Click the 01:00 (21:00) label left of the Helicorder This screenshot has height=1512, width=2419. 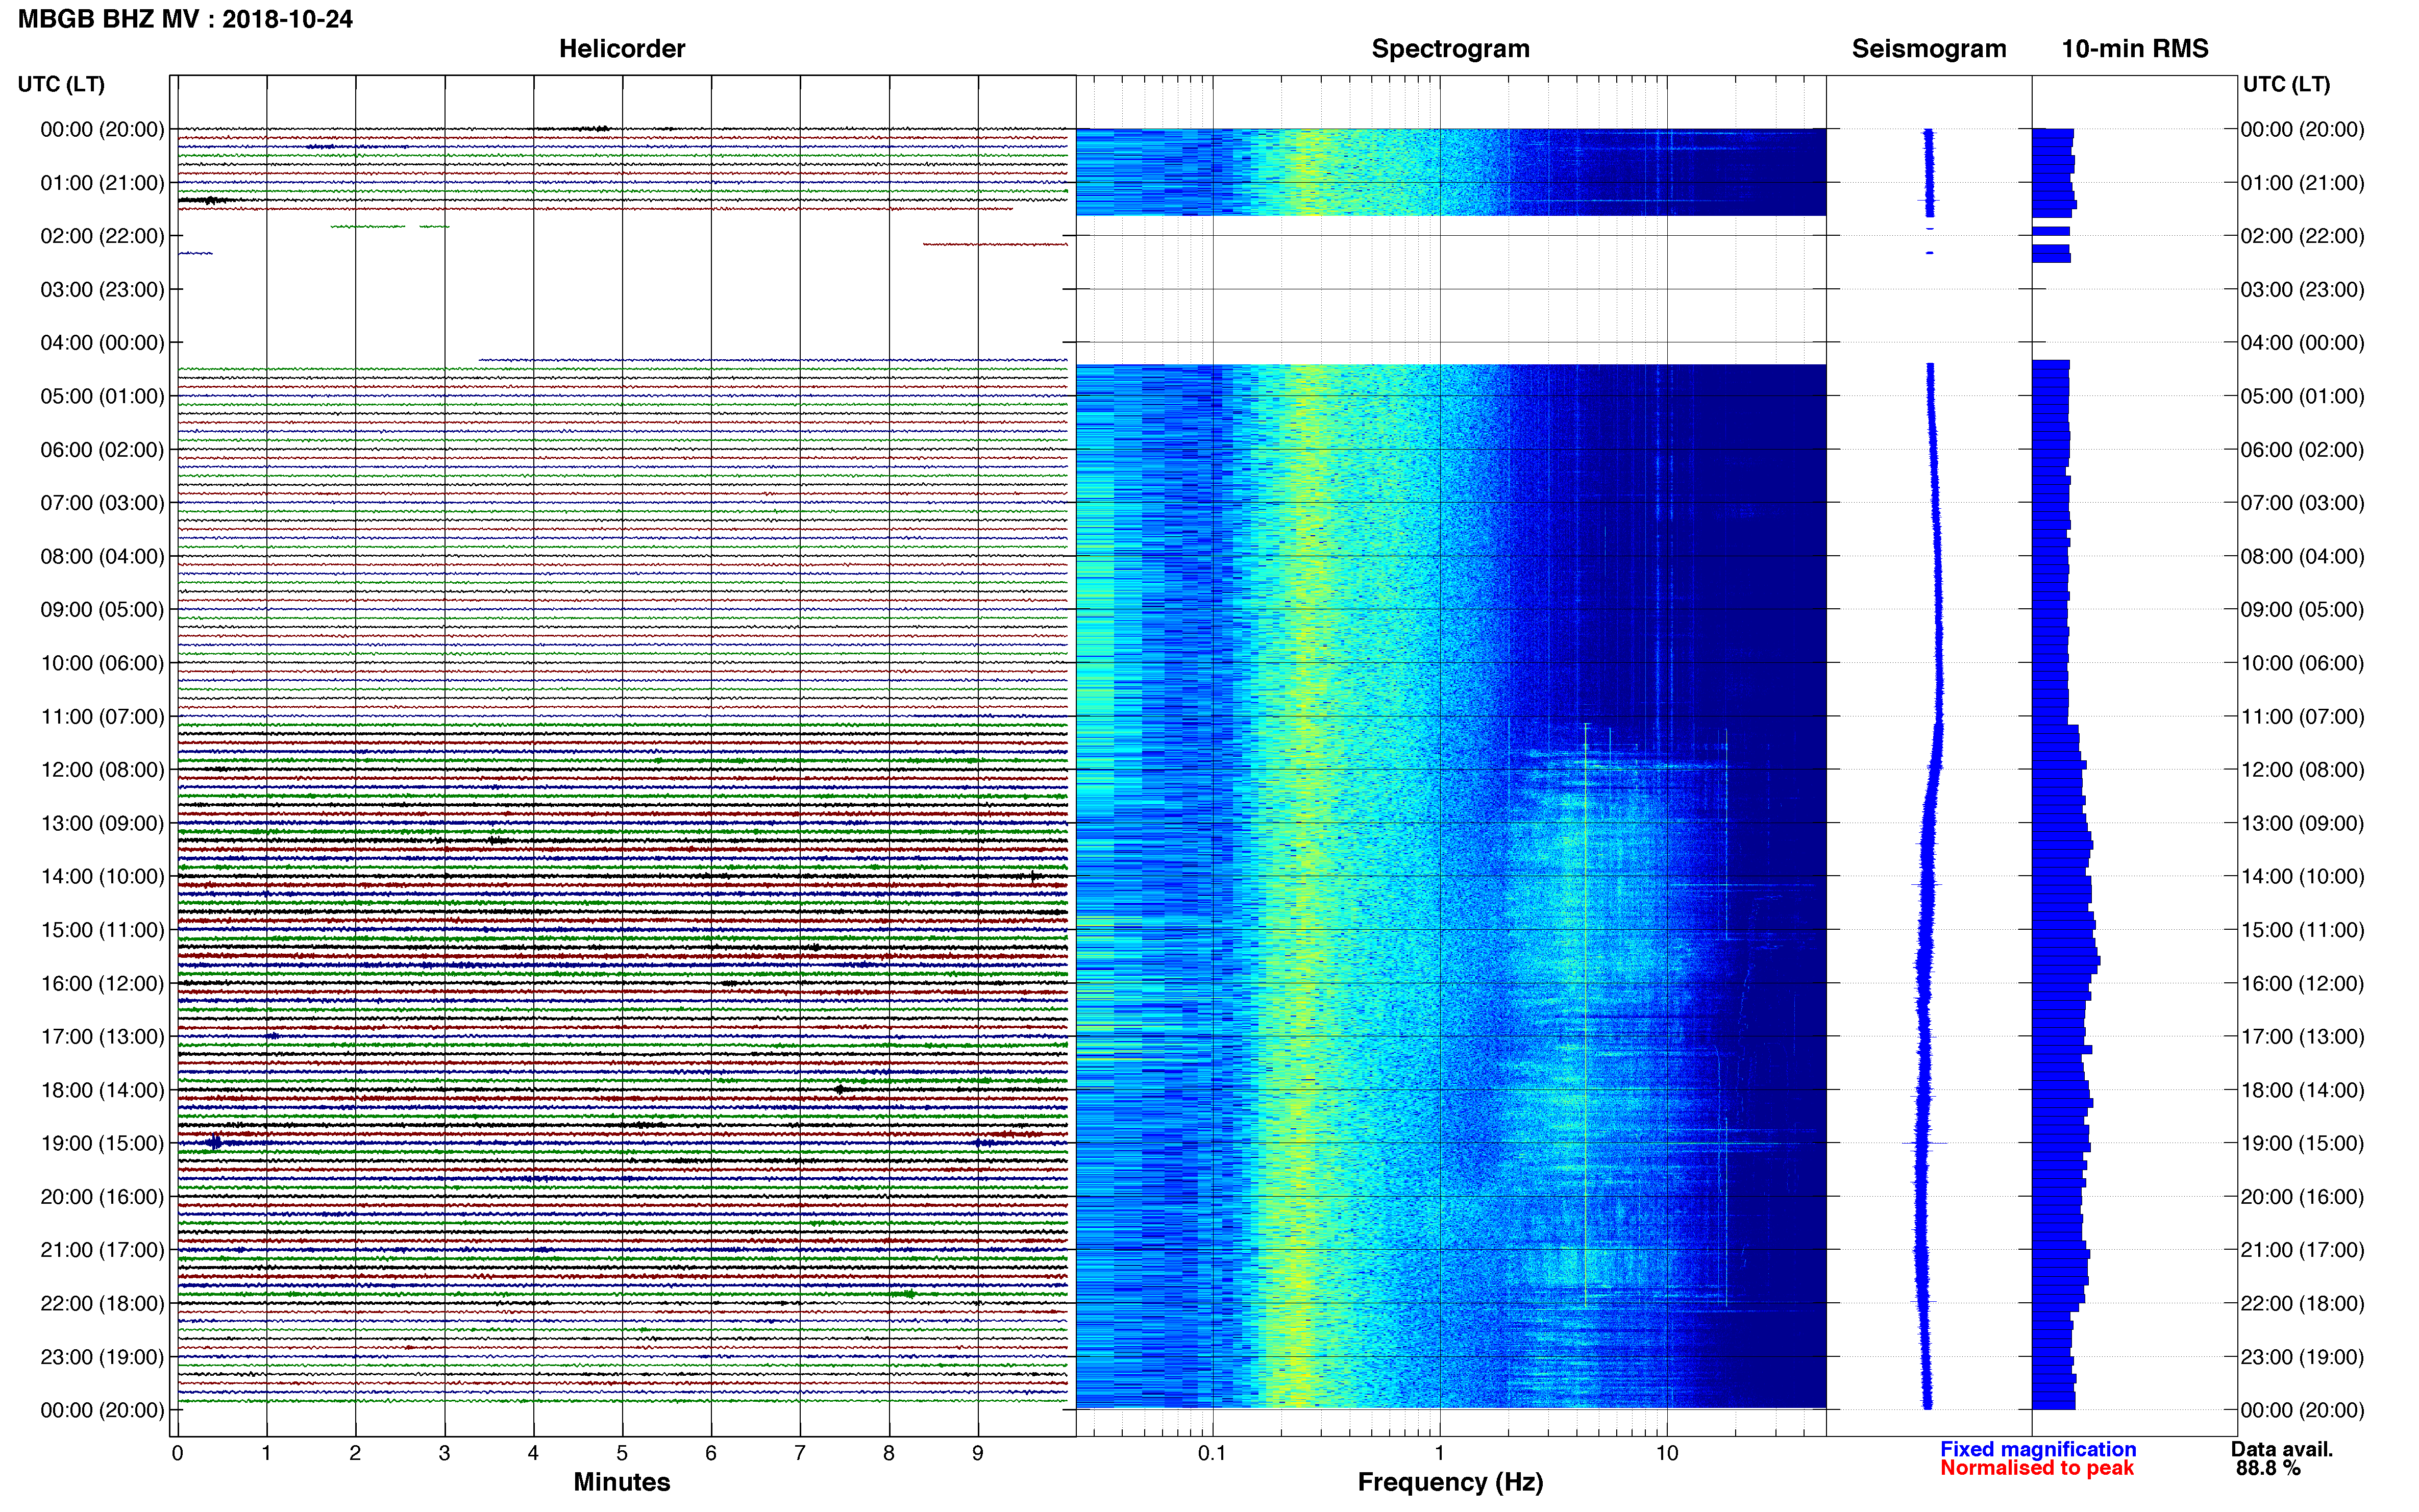[x=102, y=183]
